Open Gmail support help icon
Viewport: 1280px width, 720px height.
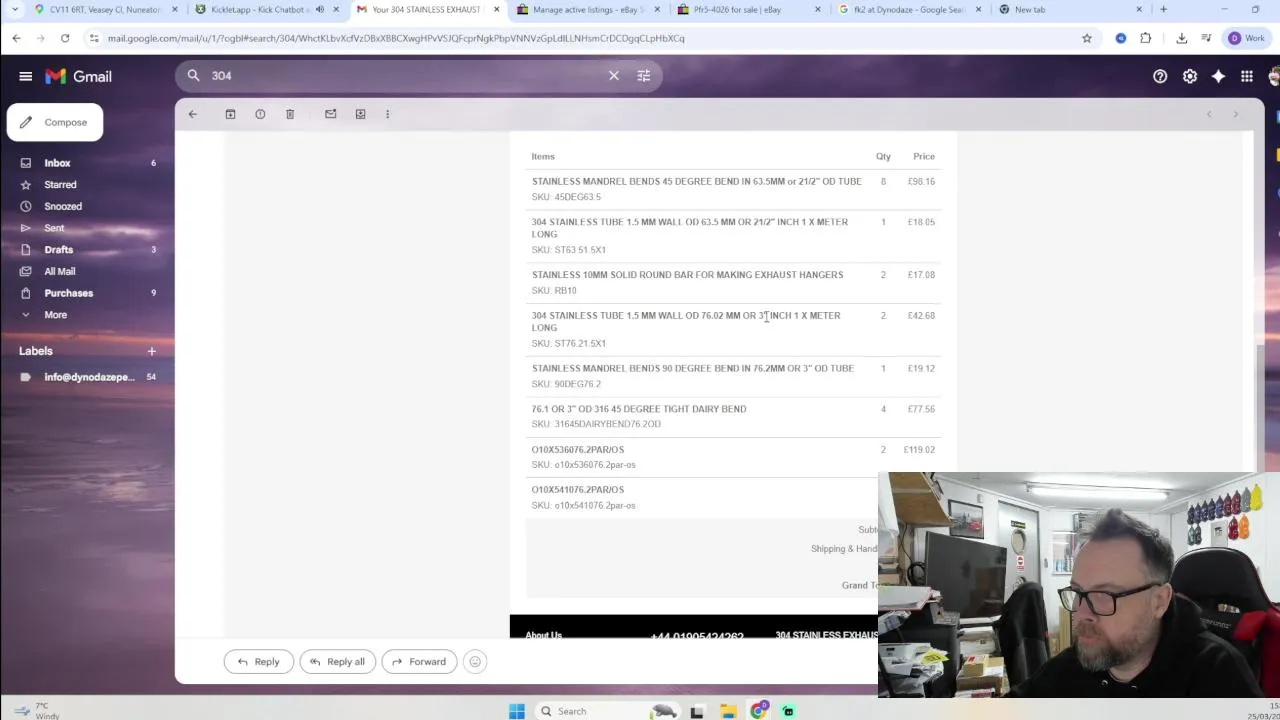point(1160,76)
